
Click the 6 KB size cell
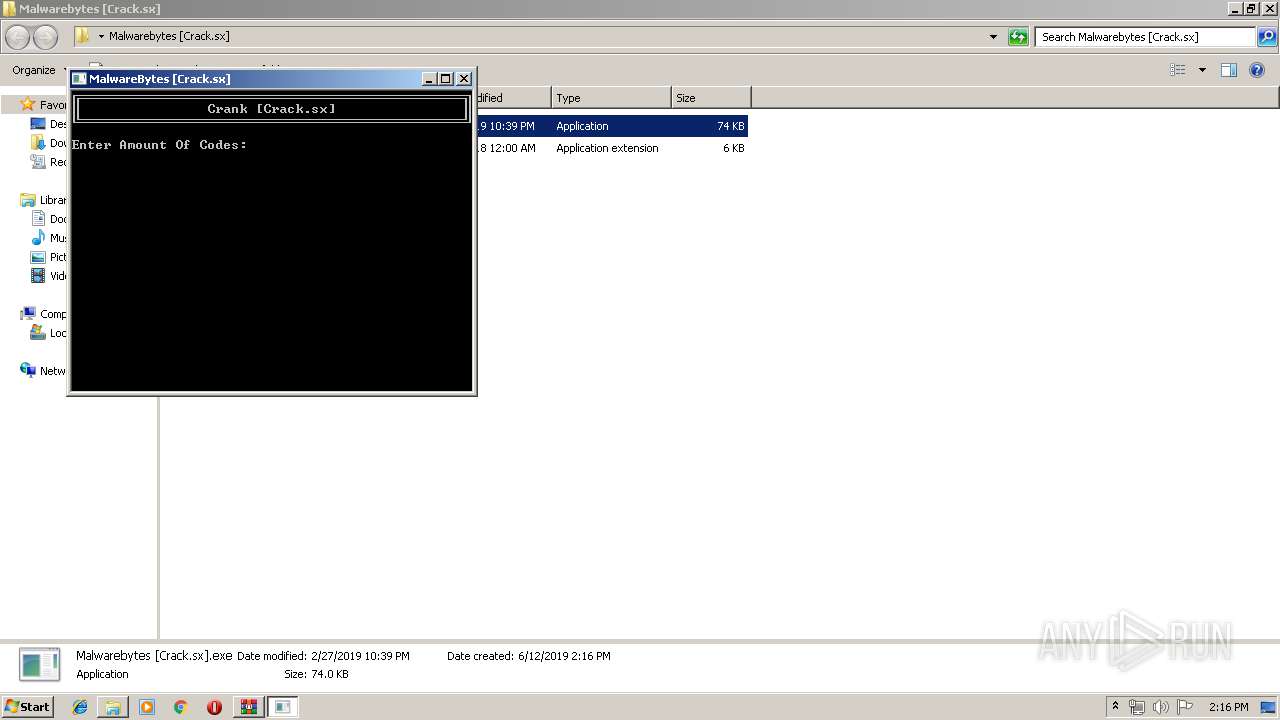[734, 148]
